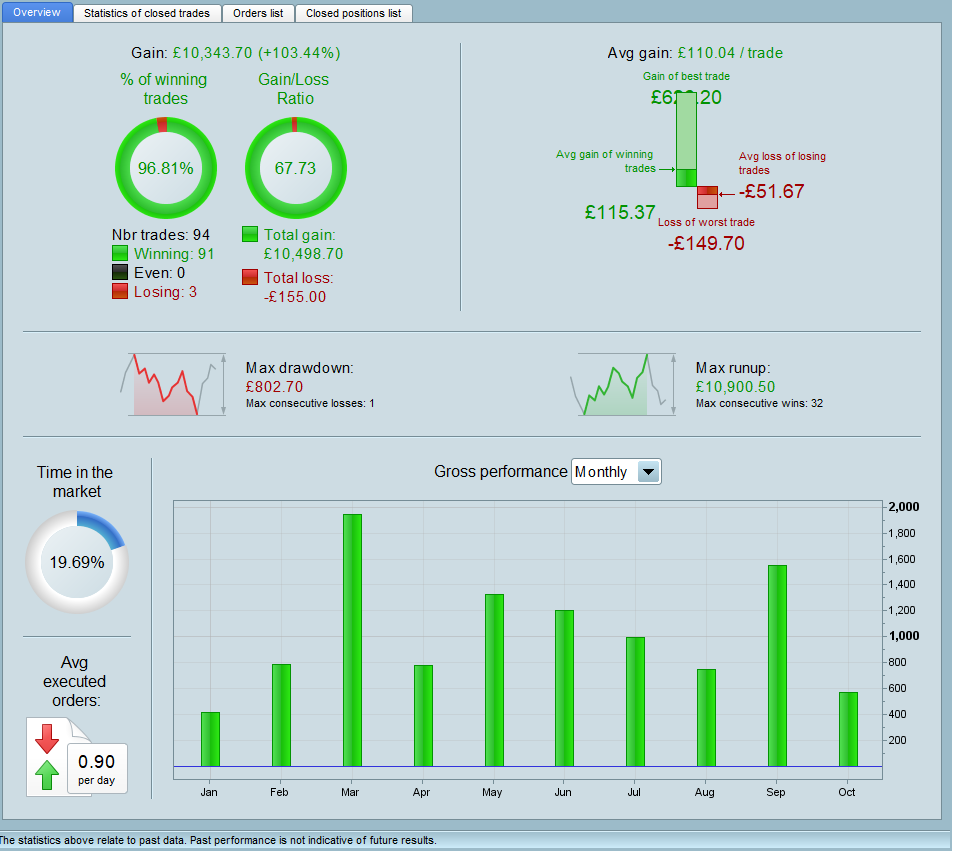Click the -£51.67 avg loss value
Viewport: 956px width, 851px height.
point(772,191)
